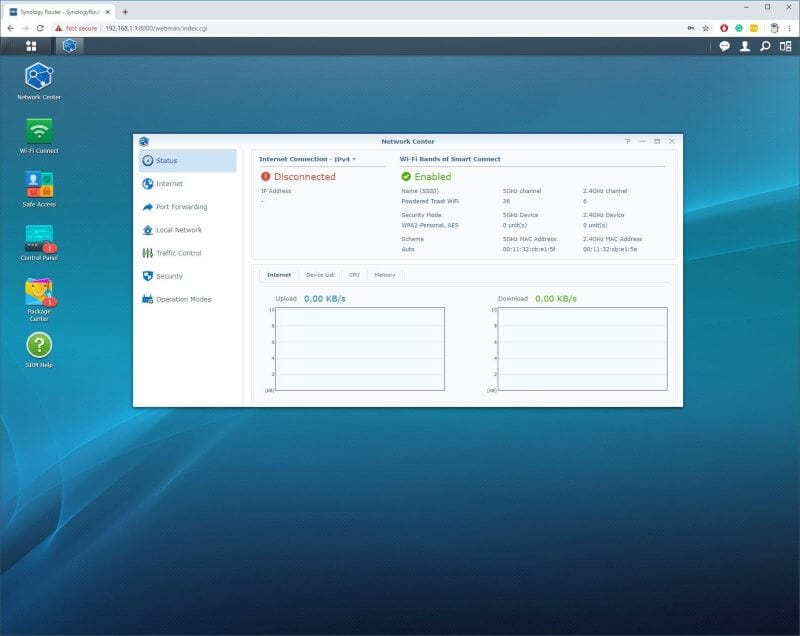Image resolution: width=800 pixels, height=636 pixels.
Task: Open Control Panel from the desktop
Action: (x=40, y=241)
